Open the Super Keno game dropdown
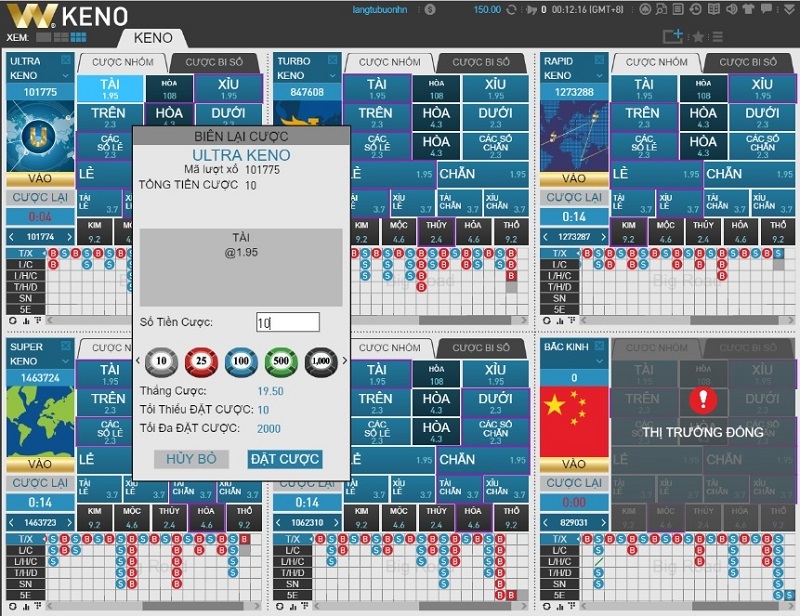This screenshot has width=800, height=616. click(66, 361)
